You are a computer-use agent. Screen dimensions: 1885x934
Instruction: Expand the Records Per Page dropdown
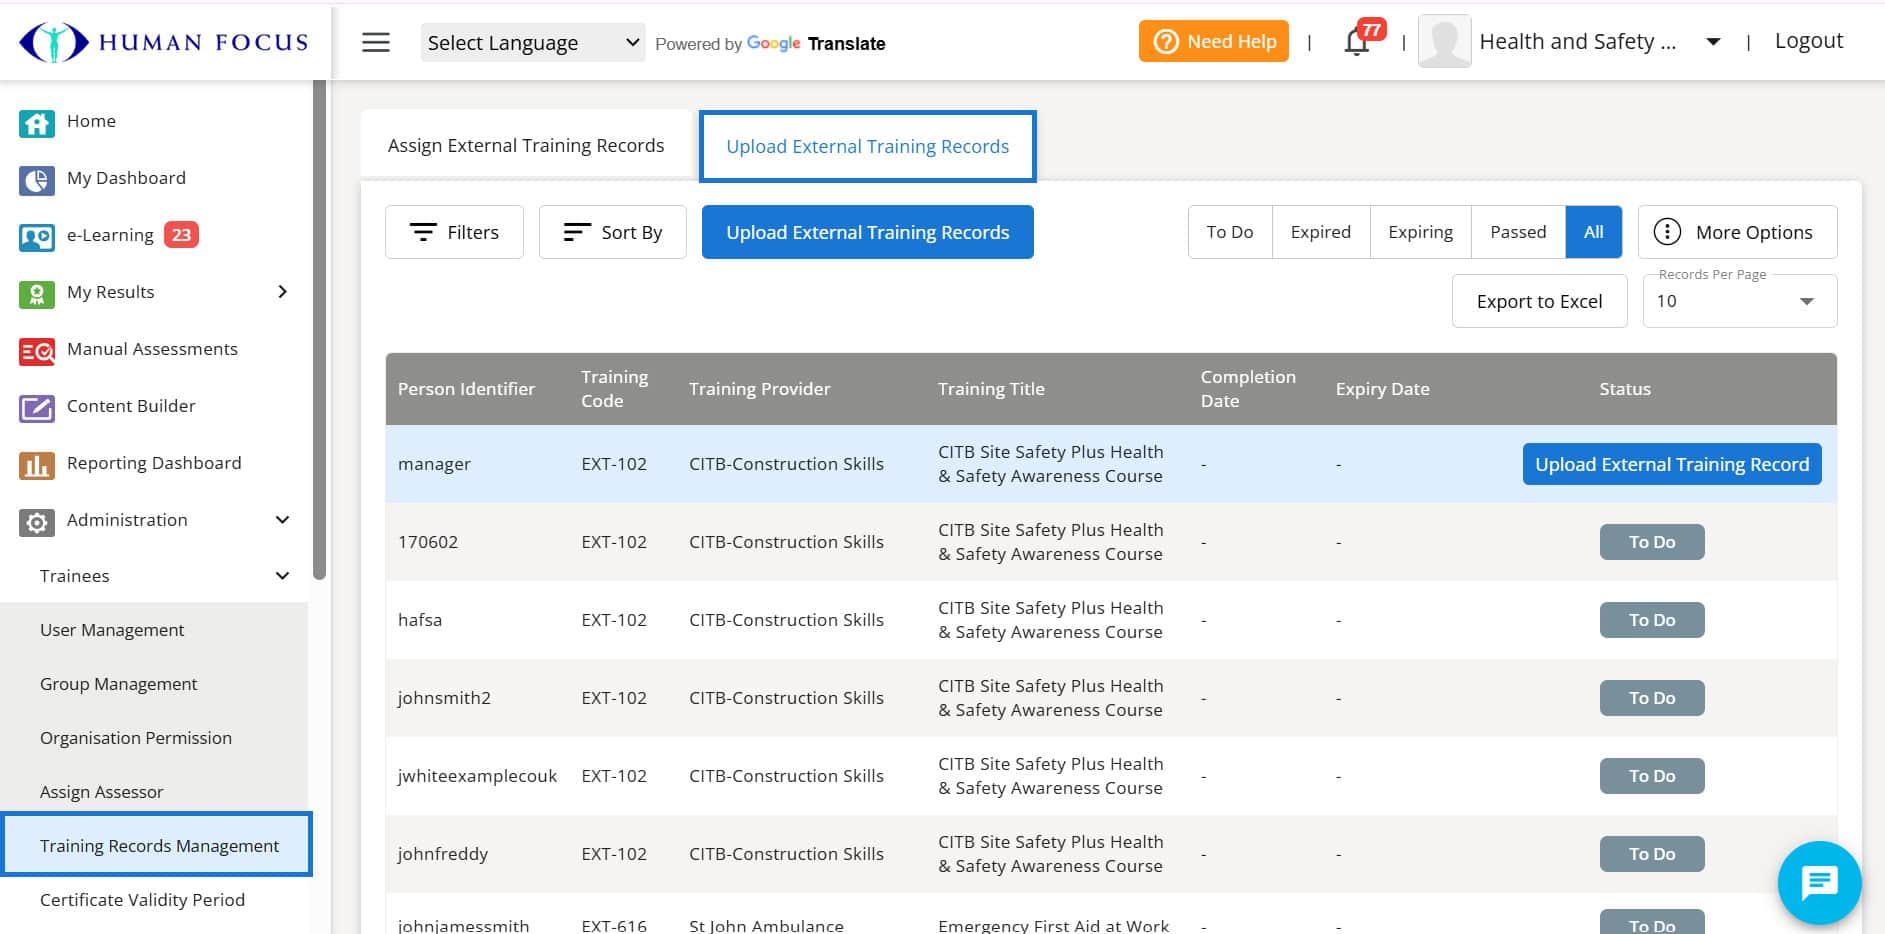coord(1737,300)
